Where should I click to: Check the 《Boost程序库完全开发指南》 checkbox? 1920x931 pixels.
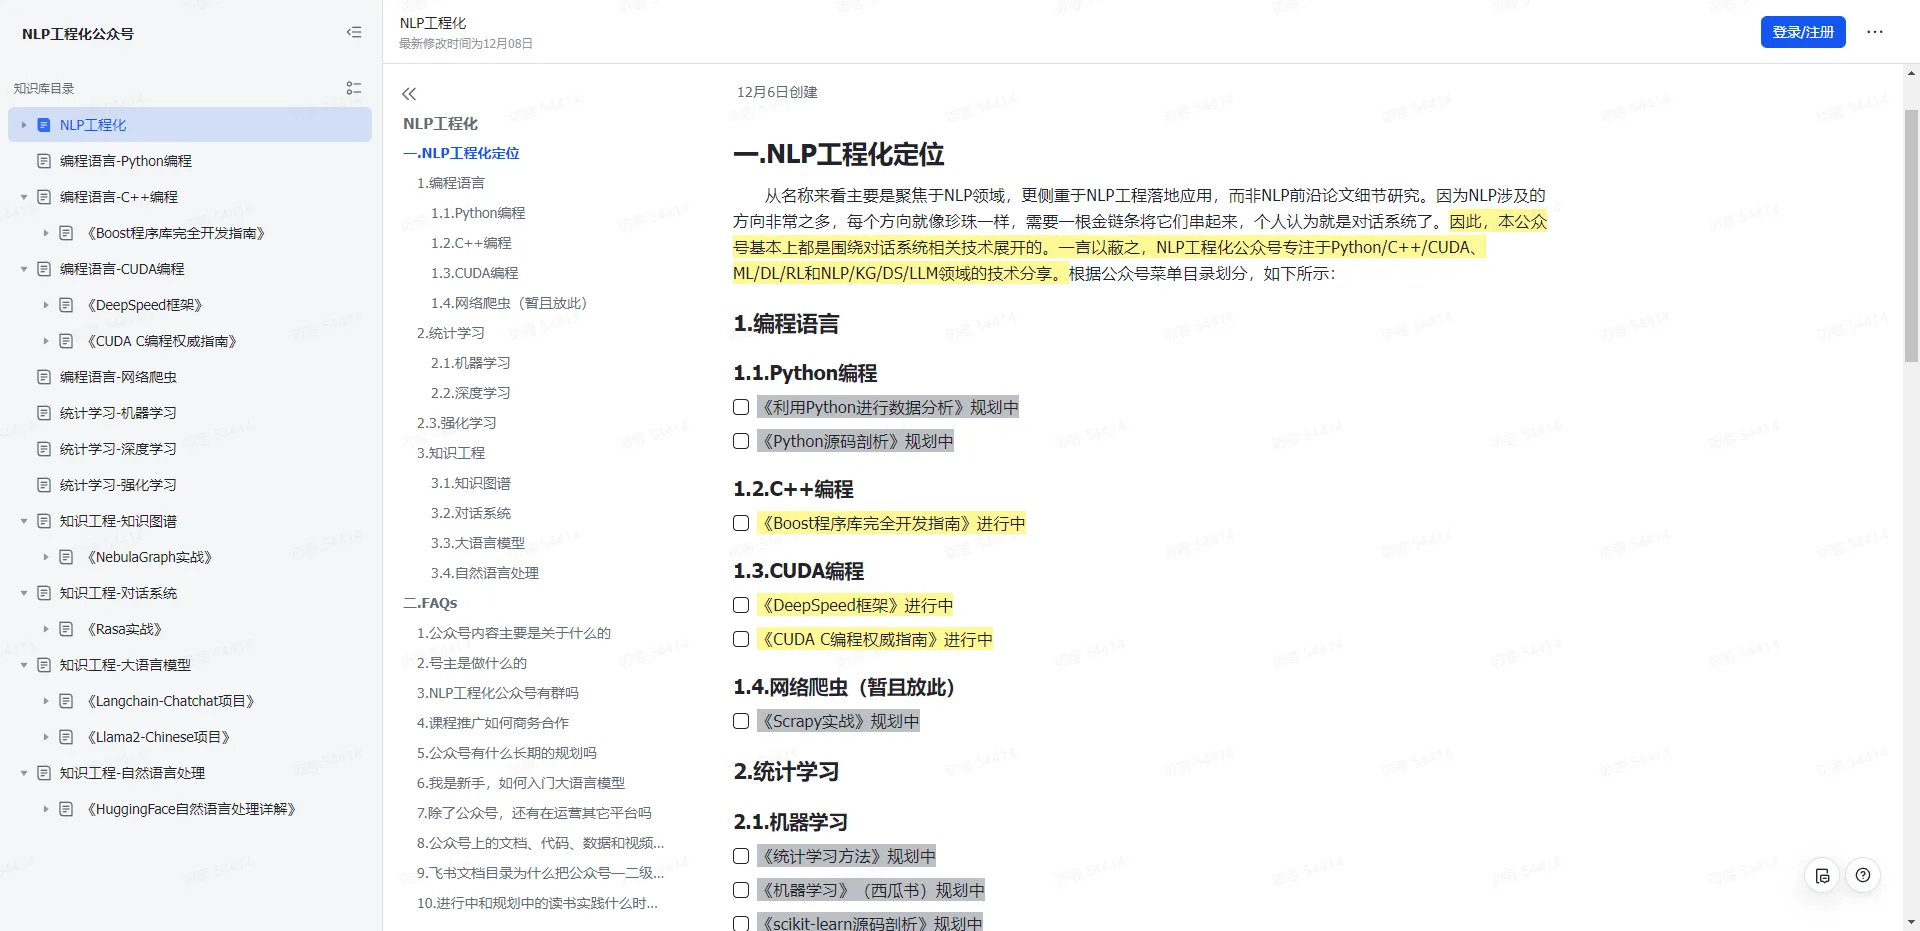coord(741,523)
